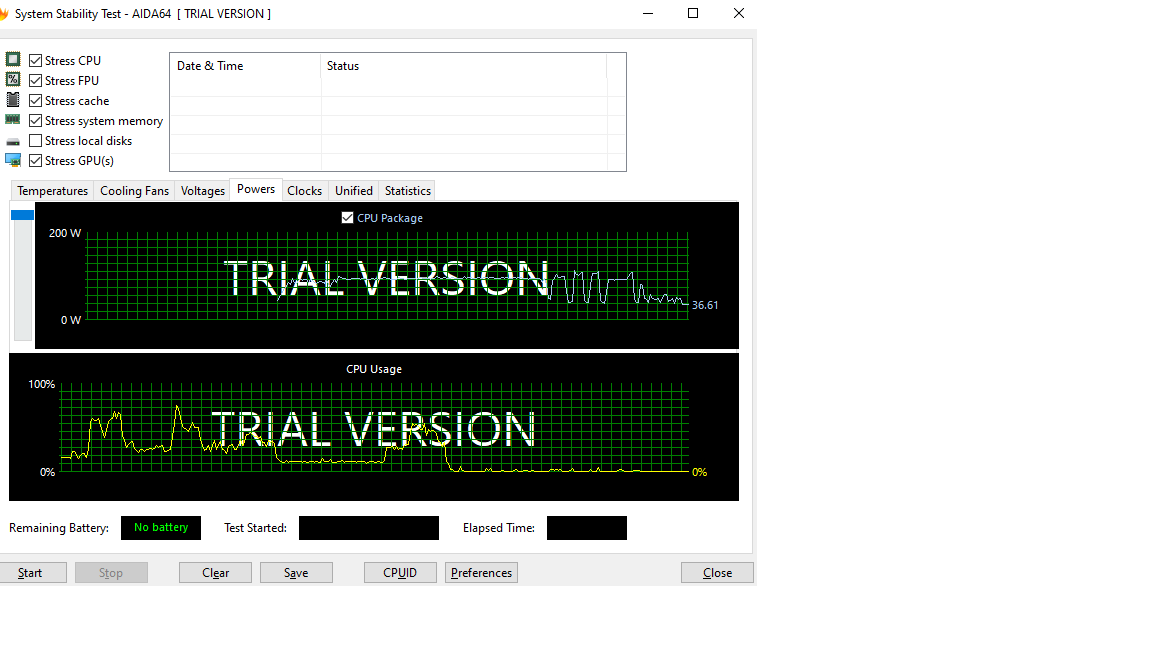This screenshot has height=648, width=1152.
Task: Click the CPU Usage graph title
Action: [374, 369]
